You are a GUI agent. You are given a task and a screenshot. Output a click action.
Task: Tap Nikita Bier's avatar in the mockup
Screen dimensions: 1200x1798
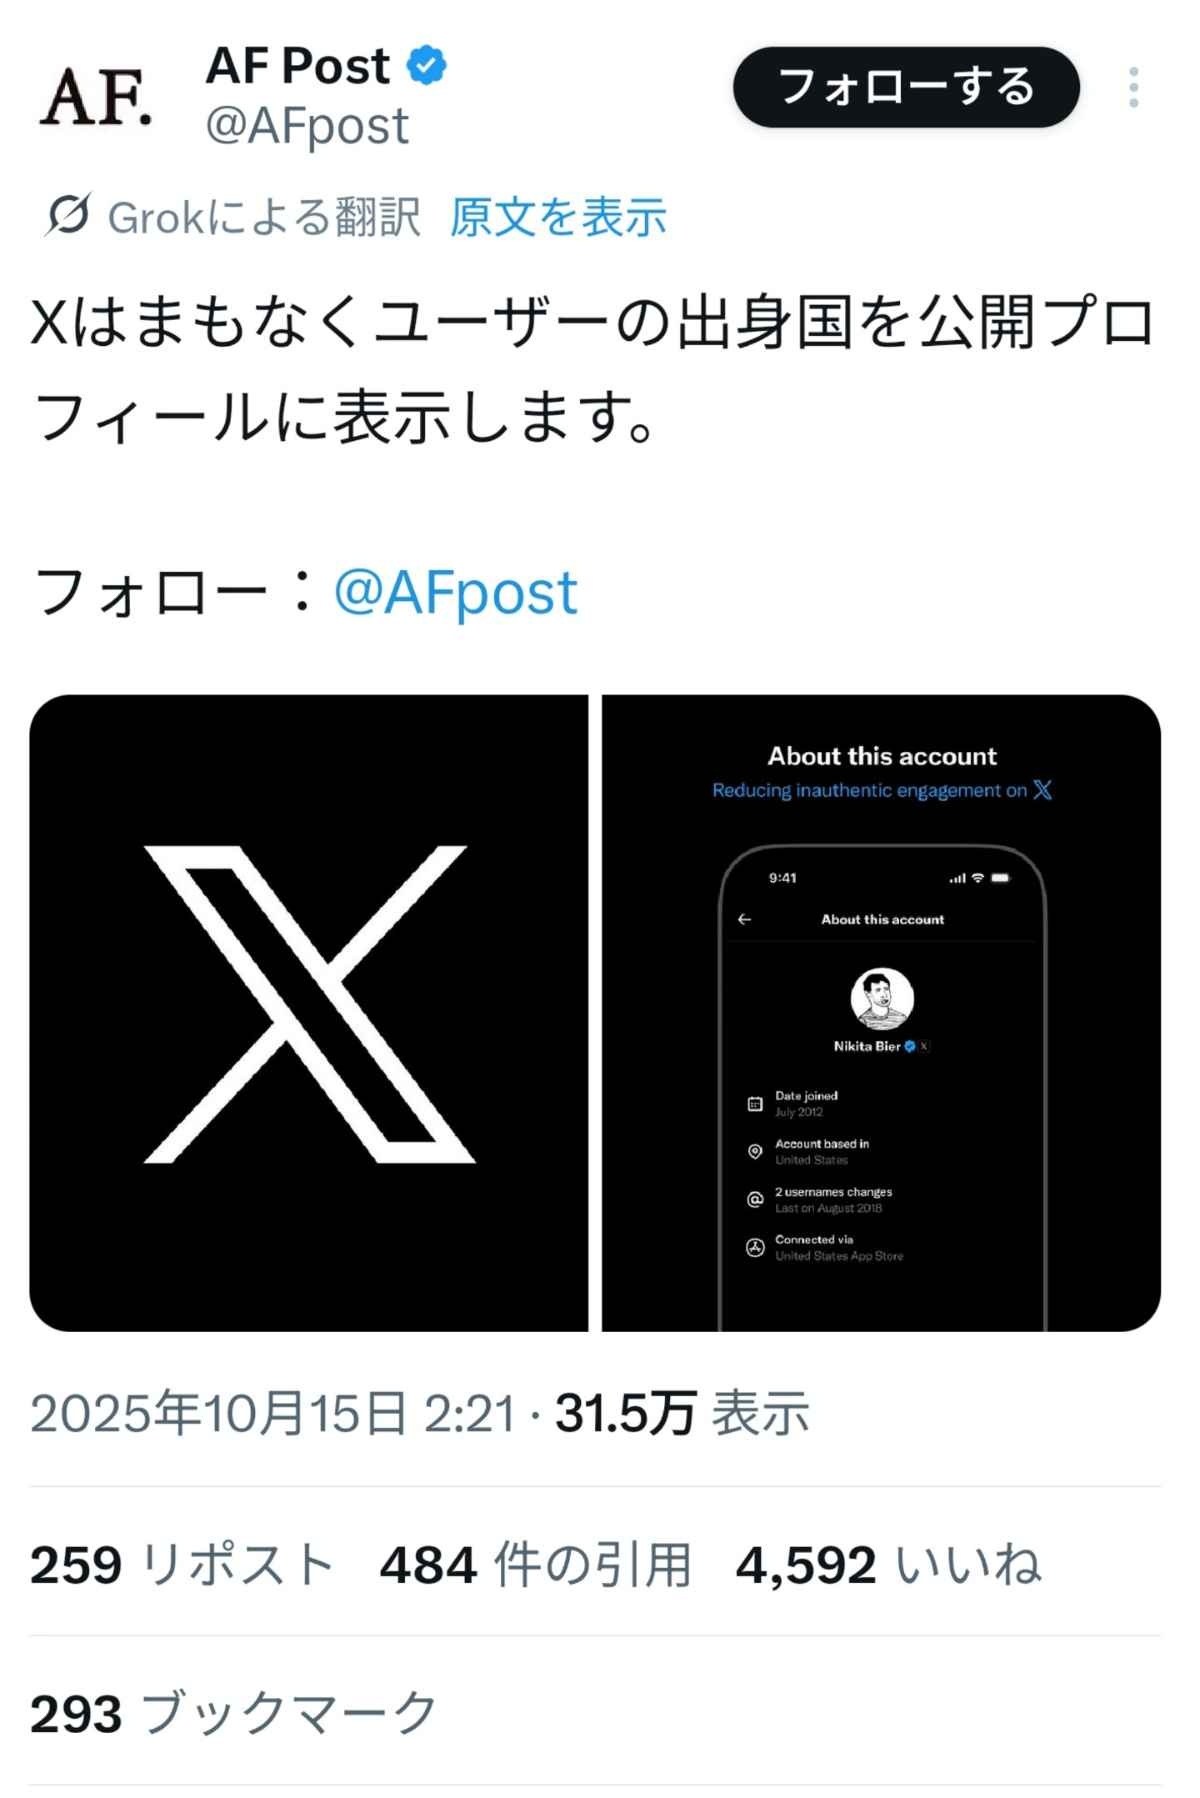(881, 998)
